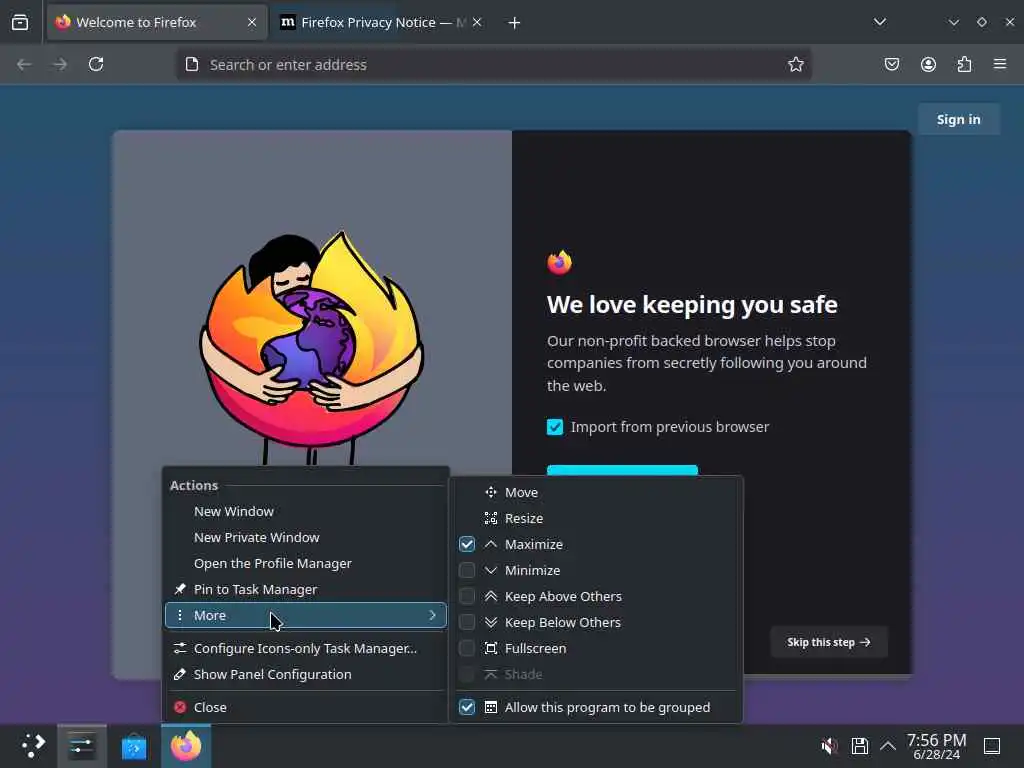The height and width of the screenshot is (768, 1024).
Task: Open Configure Icons-only Task Manager
Action: (x=306, y=648)
